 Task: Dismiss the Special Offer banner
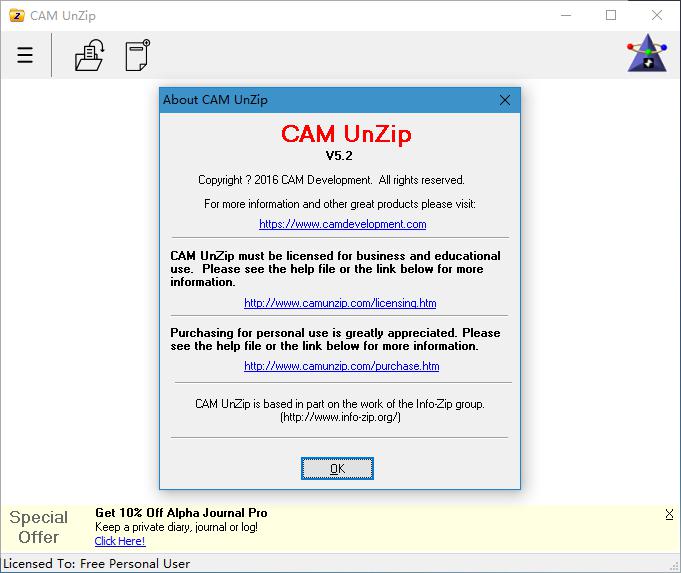point(669,514)
